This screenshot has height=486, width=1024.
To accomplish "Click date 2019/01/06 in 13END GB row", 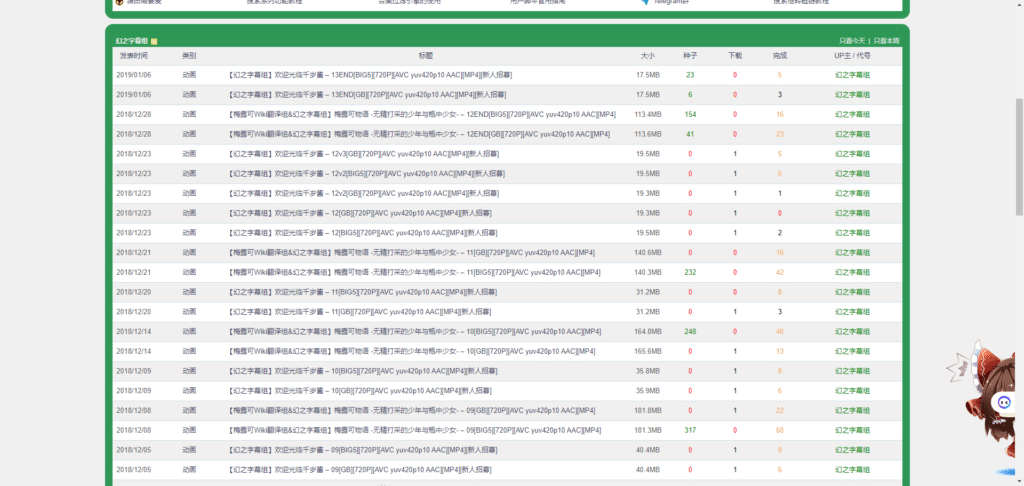I will click(x=133, y=95).
